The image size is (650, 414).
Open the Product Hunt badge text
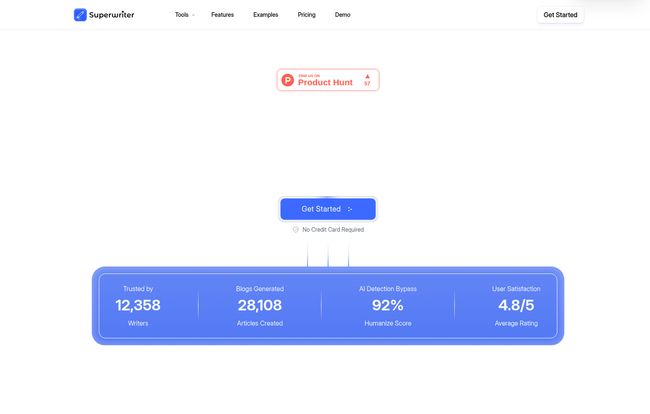pyautogui.click(x=325, y=81)
